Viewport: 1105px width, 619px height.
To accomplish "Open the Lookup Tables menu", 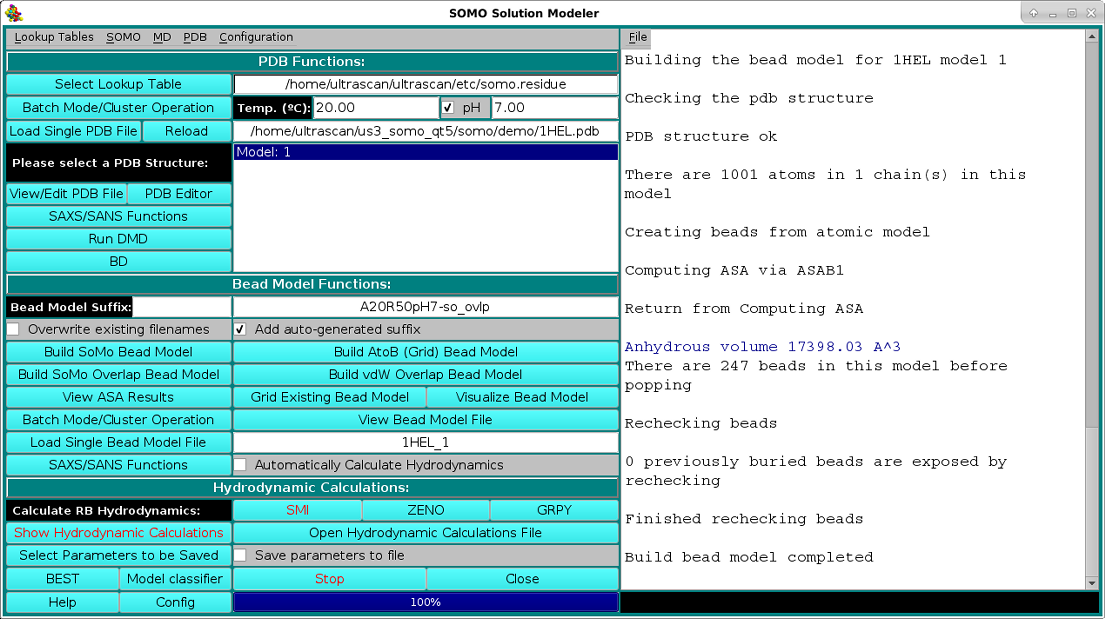I will (x=54, y=37).
